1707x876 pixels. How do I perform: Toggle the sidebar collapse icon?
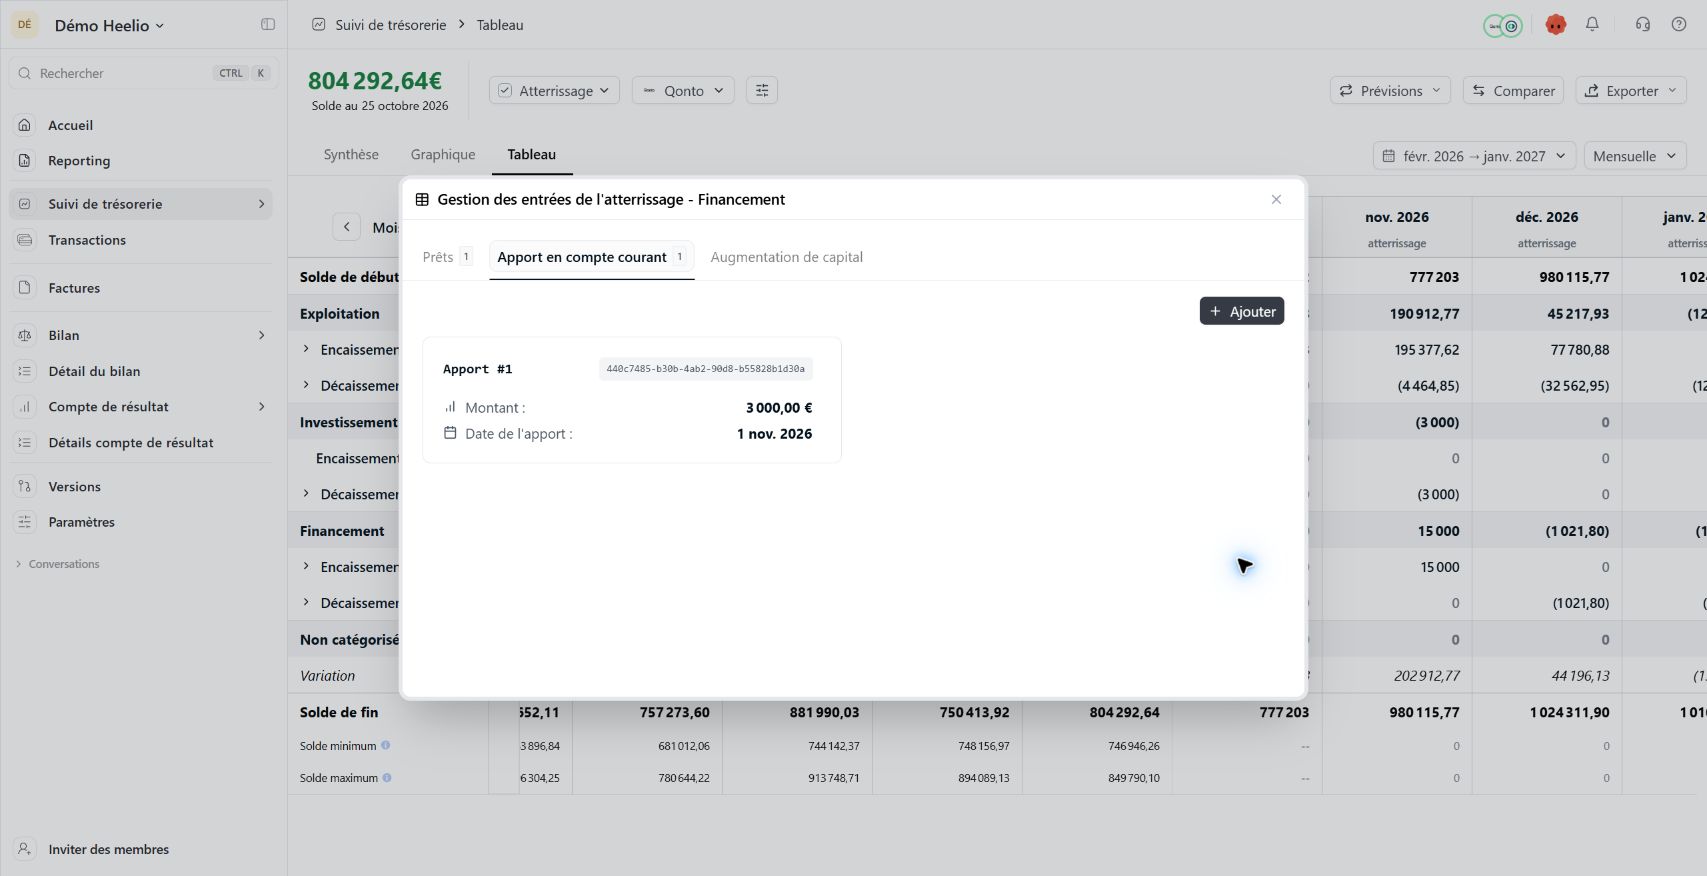(268, 24)
